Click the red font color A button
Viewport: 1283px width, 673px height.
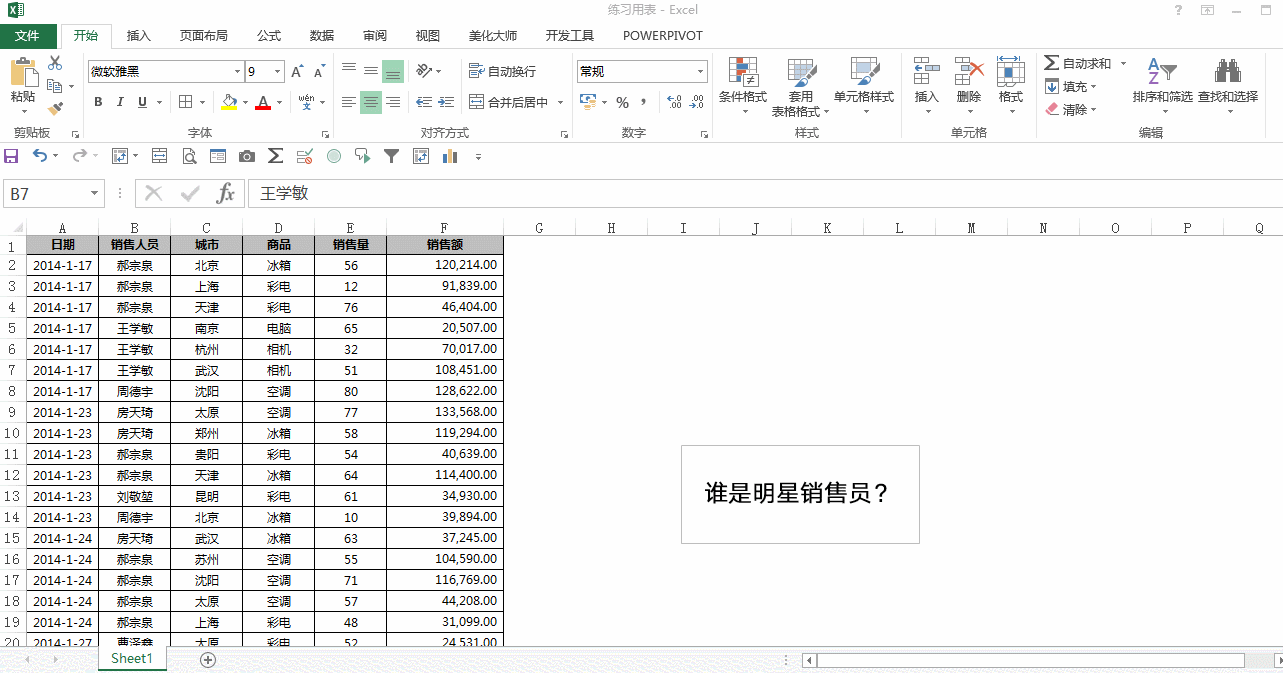263,102
